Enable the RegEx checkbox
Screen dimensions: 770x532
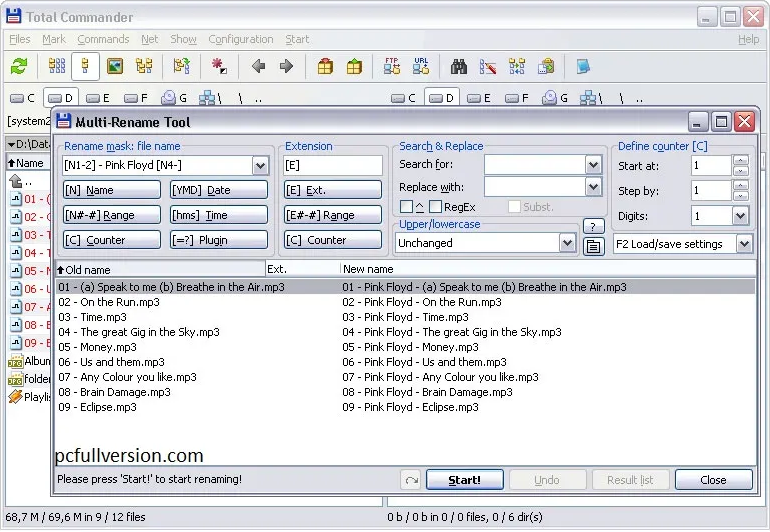pos(435,207)
